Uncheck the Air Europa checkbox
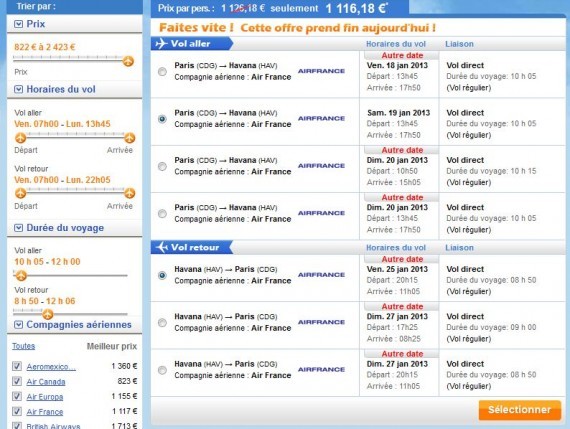570x429 pixels. point(17,396)
